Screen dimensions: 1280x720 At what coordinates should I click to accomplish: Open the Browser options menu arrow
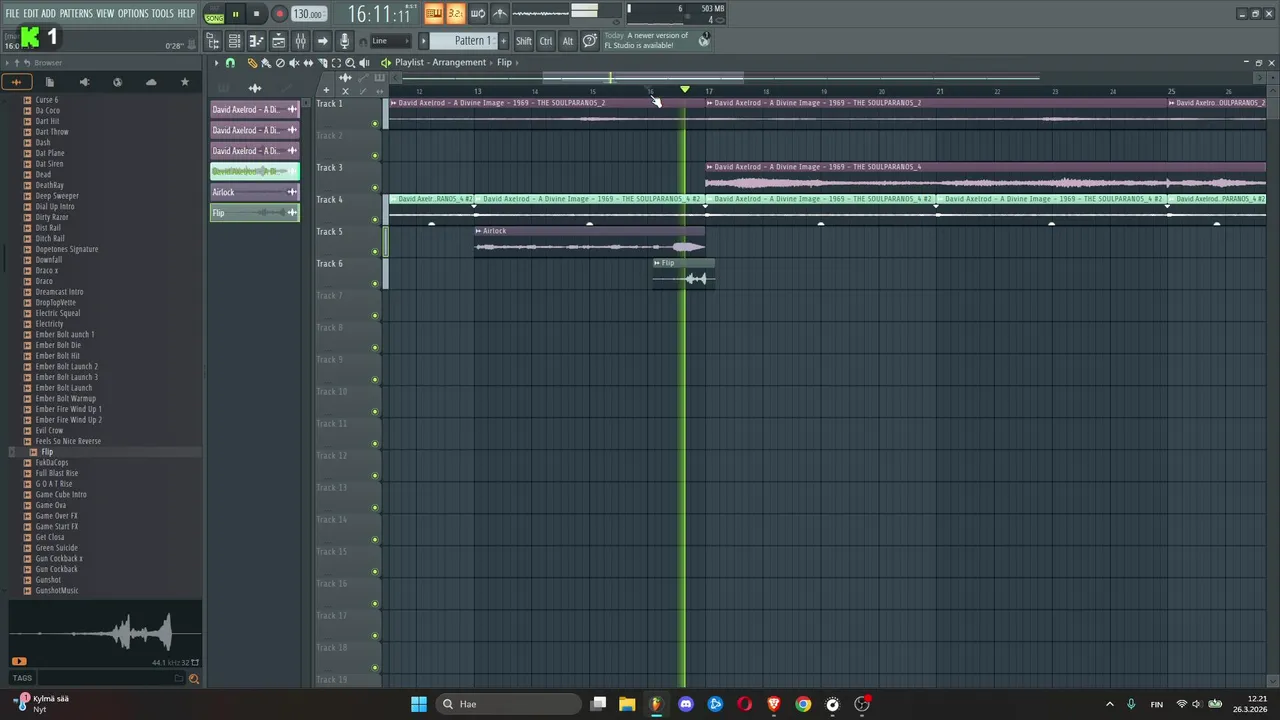(6, 63)
